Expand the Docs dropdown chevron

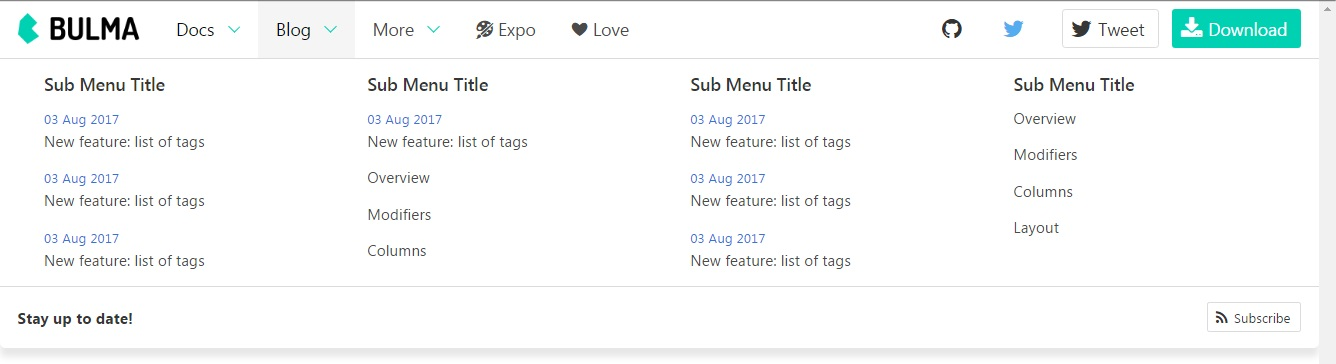click(234, 30)
